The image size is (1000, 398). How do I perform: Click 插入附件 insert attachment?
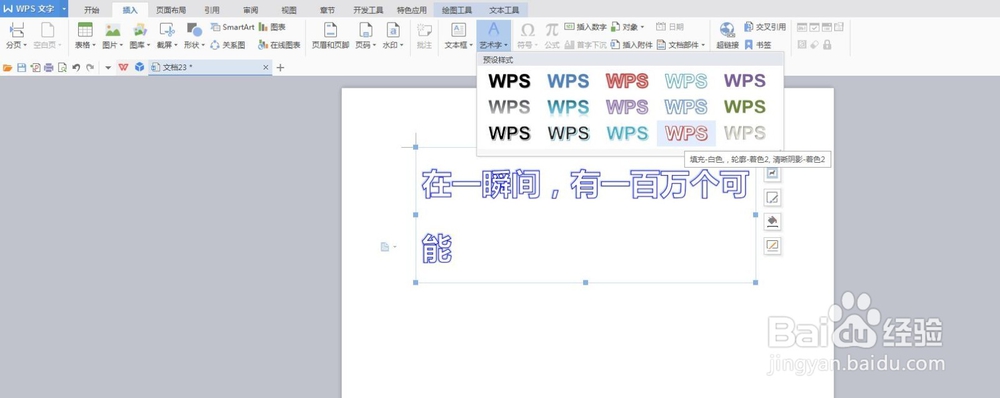point(631,45)
